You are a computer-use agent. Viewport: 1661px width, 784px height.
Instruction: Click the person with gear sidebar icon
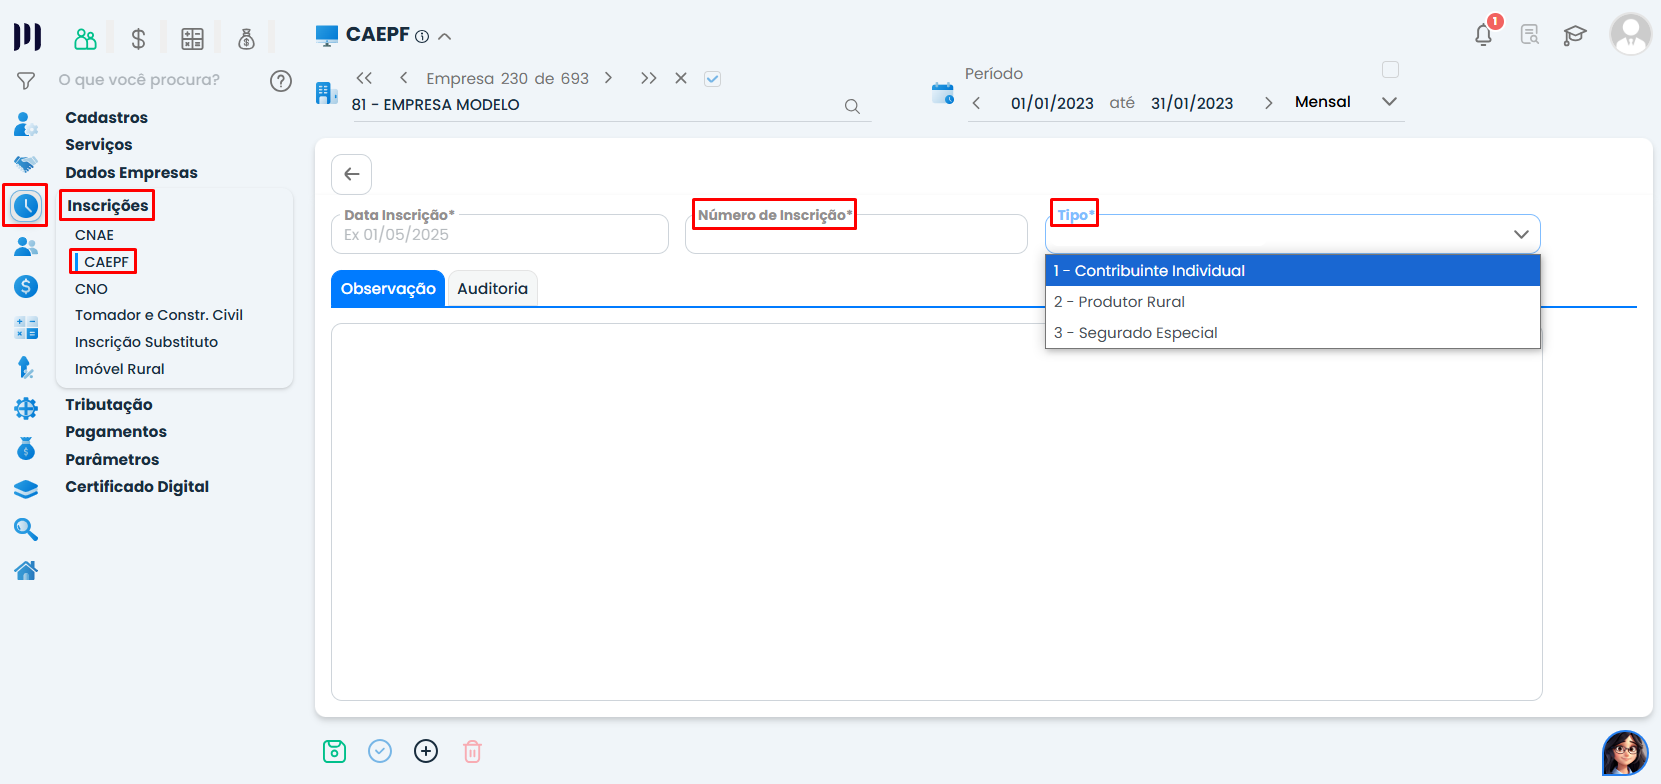coord(26,125)
